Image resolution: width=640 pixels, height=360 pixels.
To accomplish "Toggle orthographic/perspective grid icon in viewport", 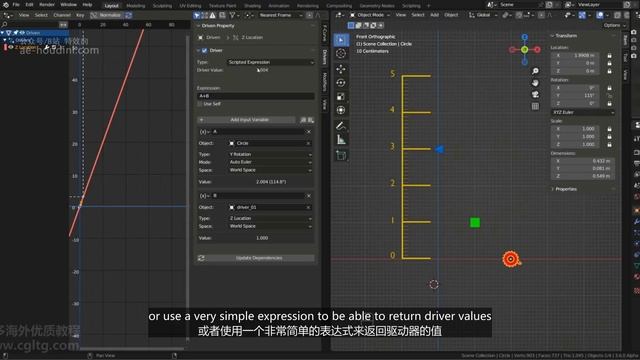I will 535,106.
